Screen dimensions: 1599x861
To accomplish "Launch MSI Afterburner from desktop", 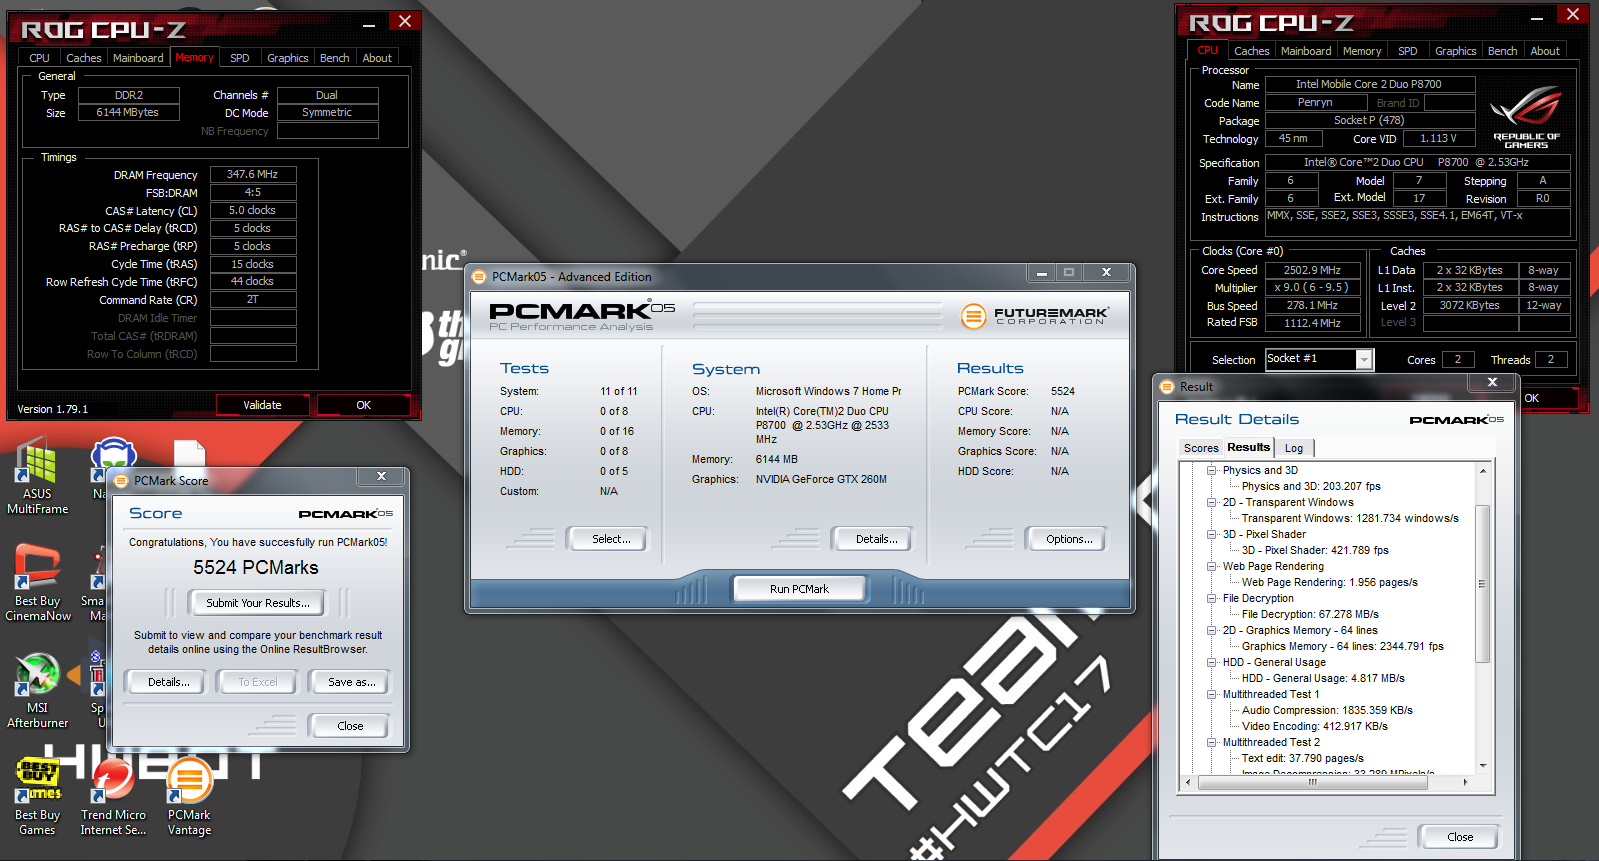I will (38, 690).
